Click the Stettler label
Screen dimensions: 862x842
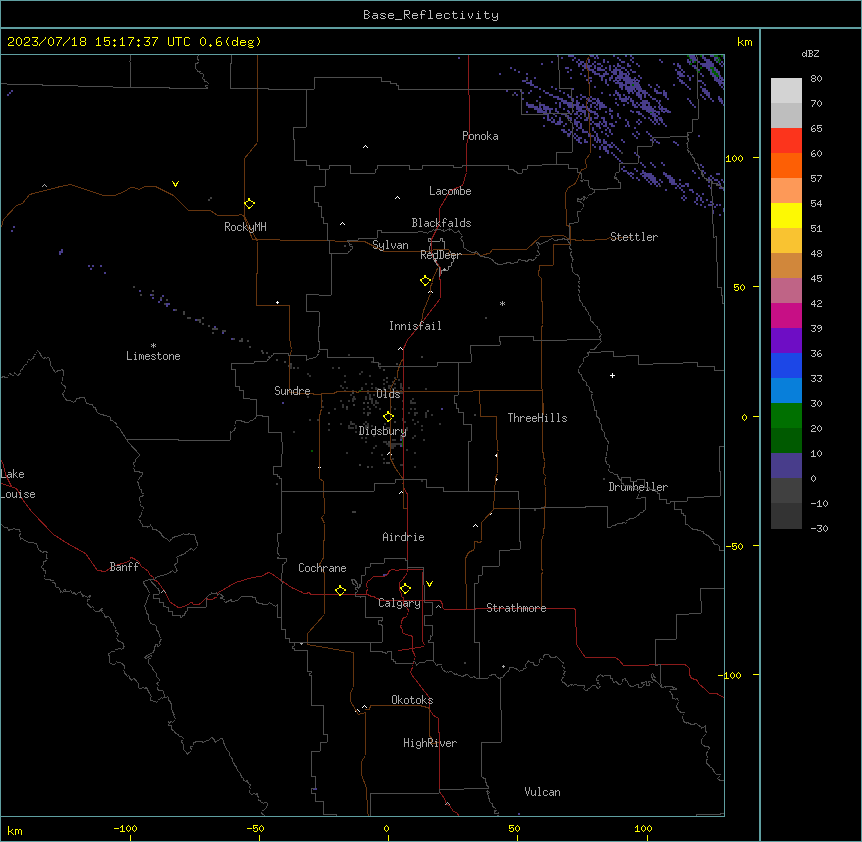[634, 237]
